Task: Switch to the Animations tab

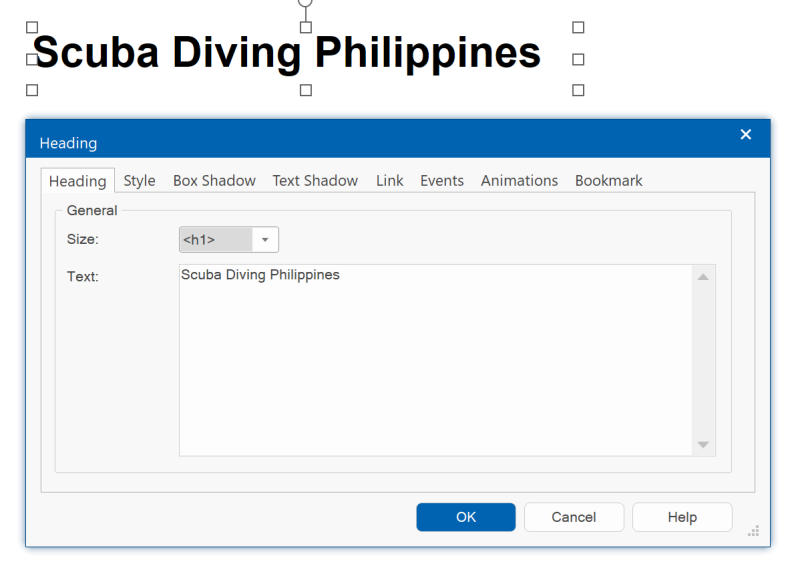Action: tap(519, 181)
